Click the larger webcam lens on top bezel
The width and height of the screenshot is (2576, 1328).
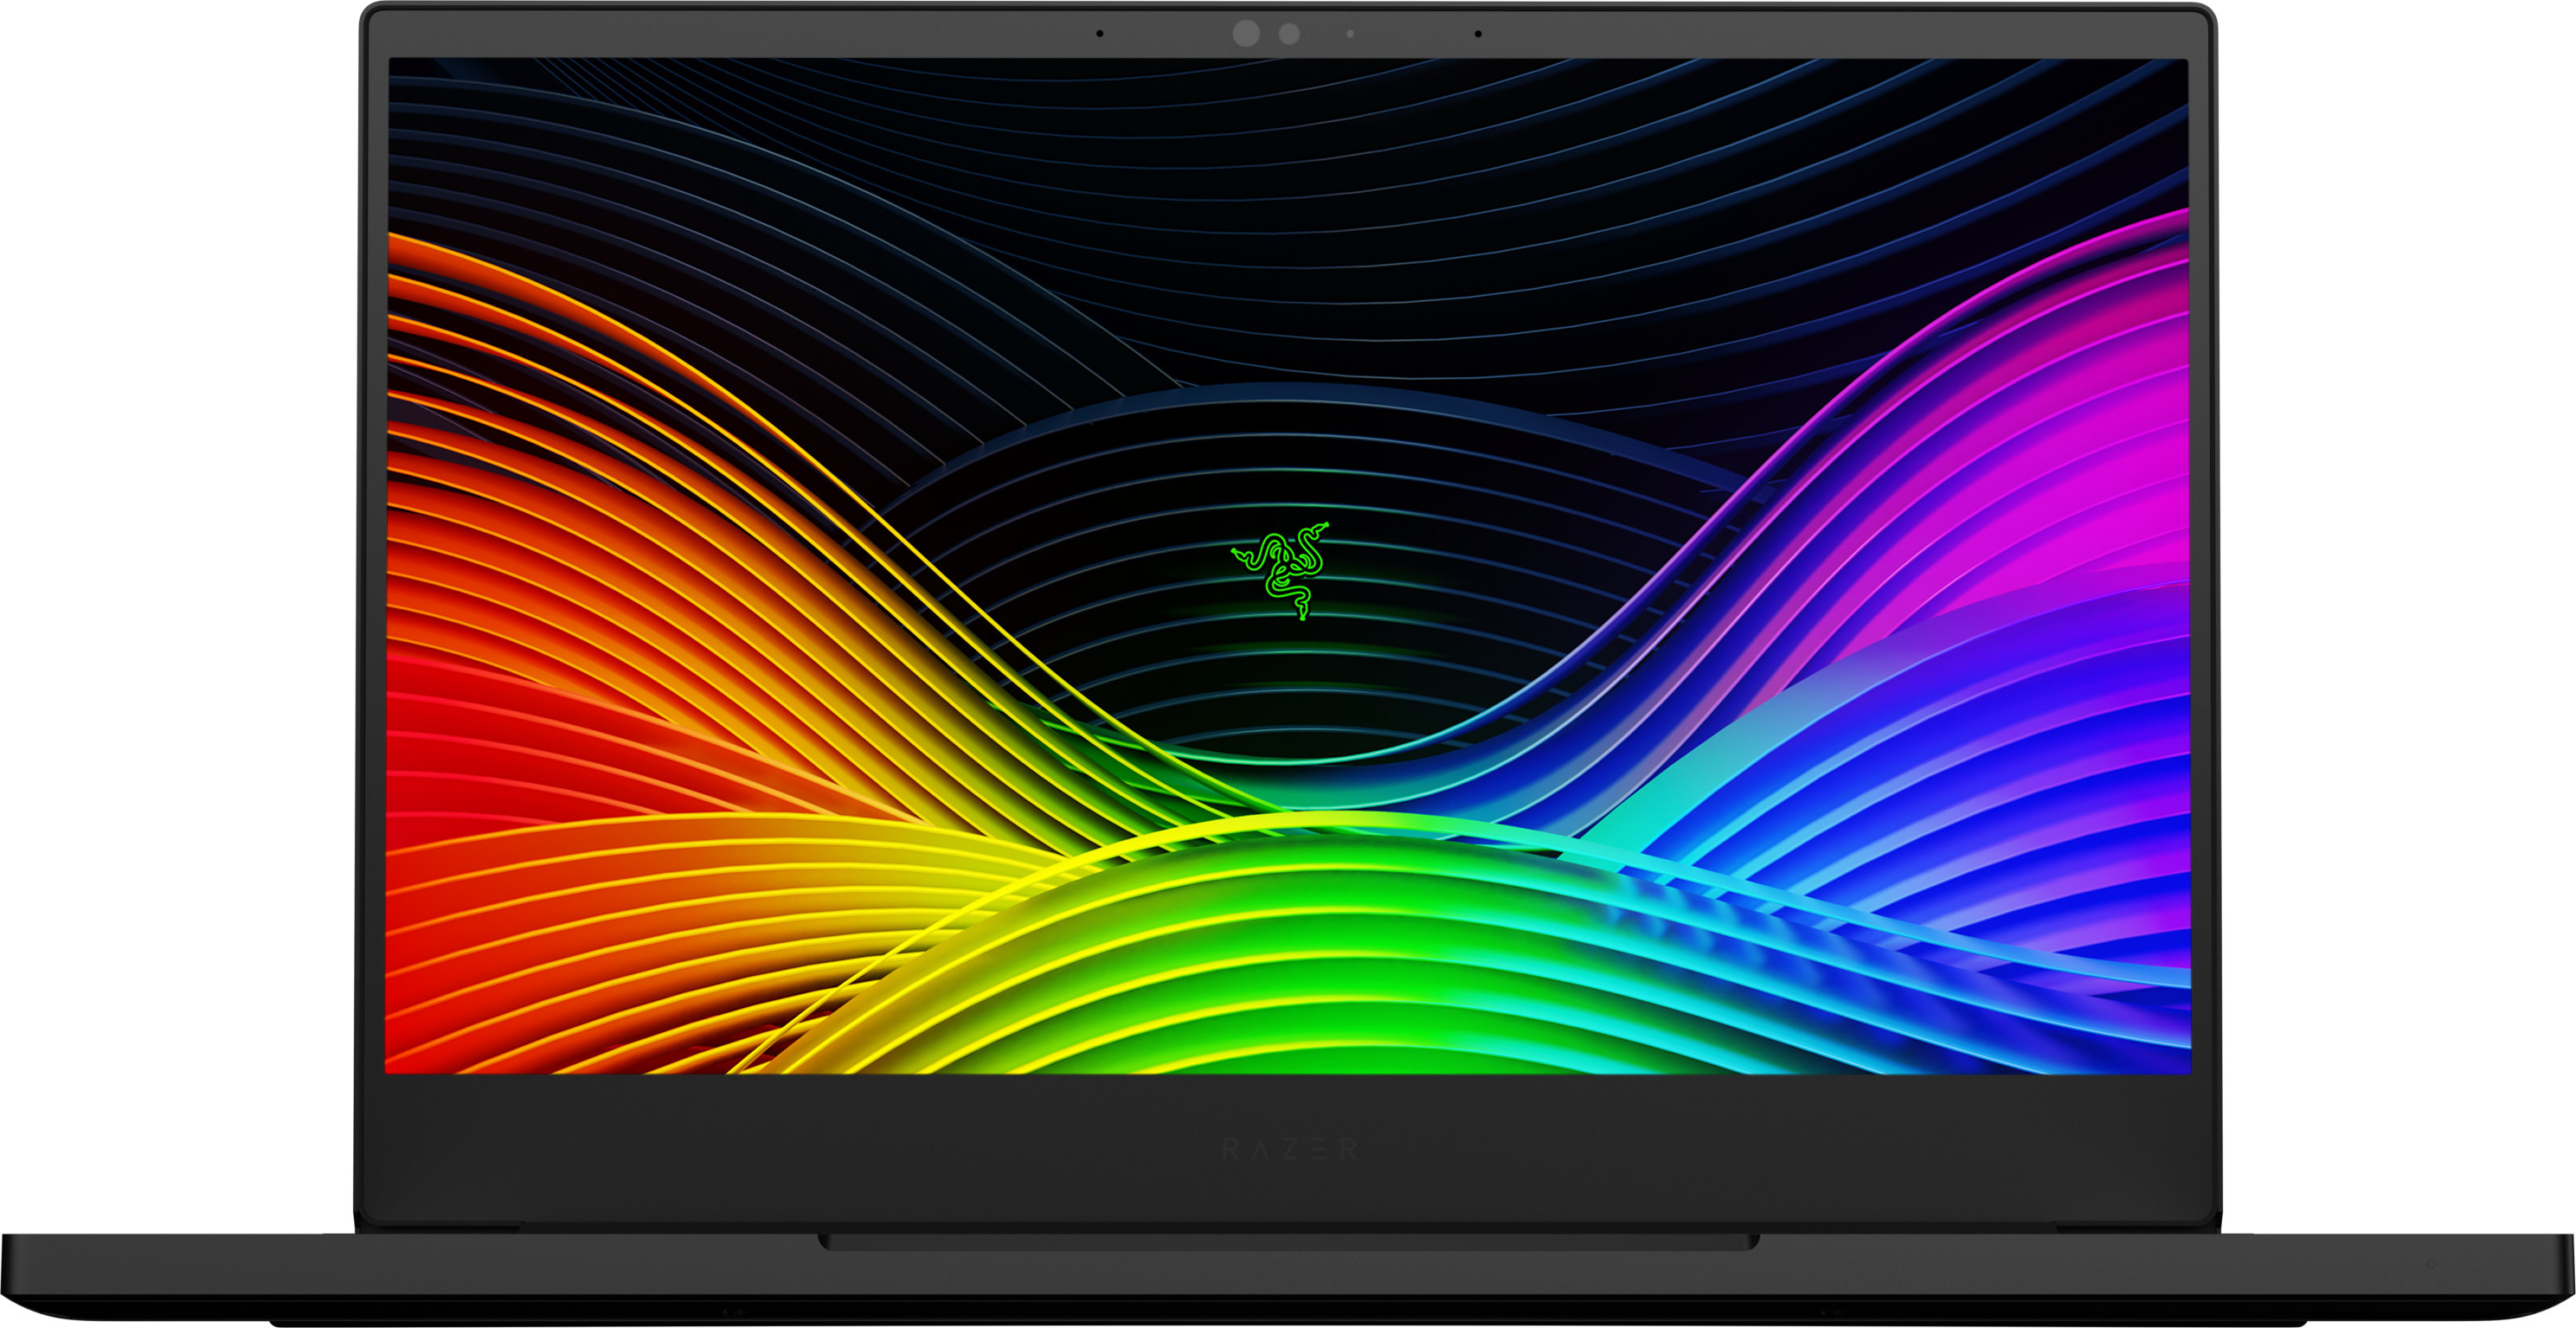point(1246,33)
